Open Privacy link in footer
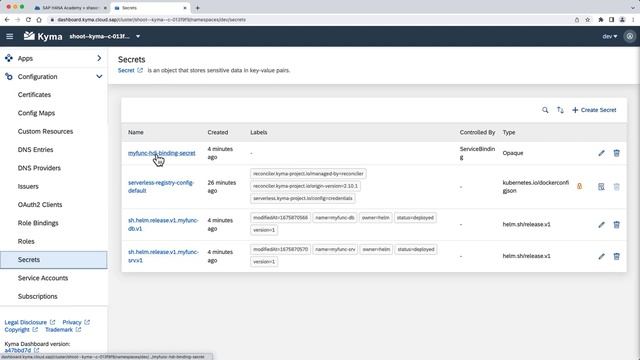This screenshot has height=360, width=640. [x=76, y=322]
